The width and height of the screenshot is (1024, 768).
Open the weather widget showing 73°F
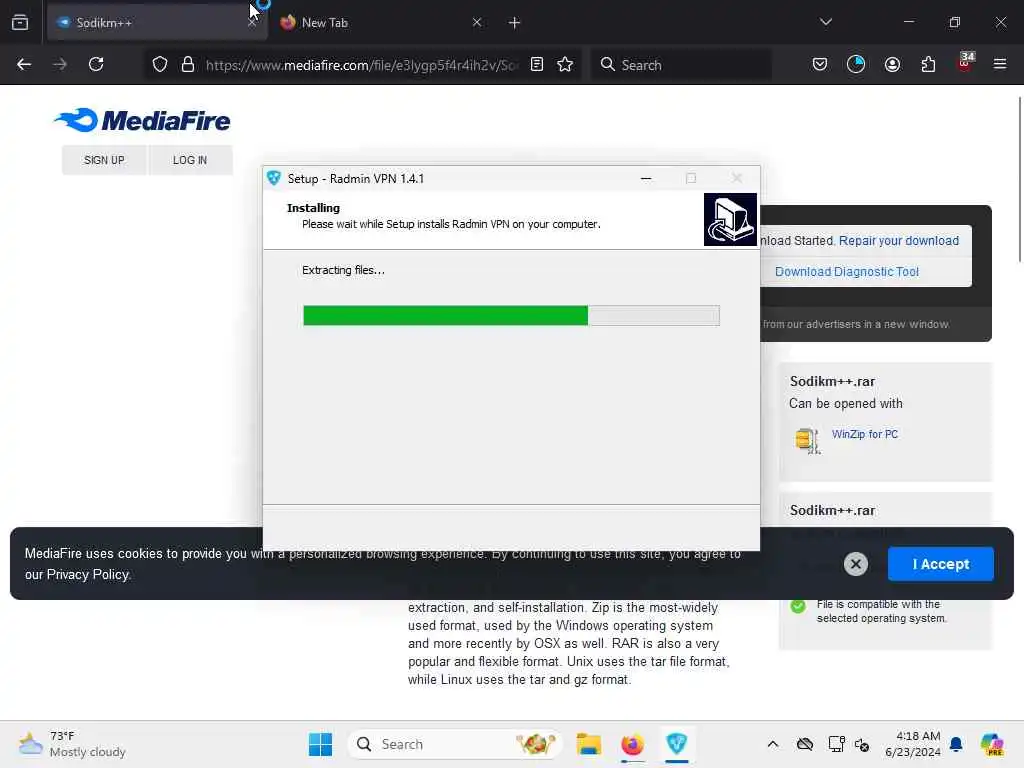click(x=72, y=744)
